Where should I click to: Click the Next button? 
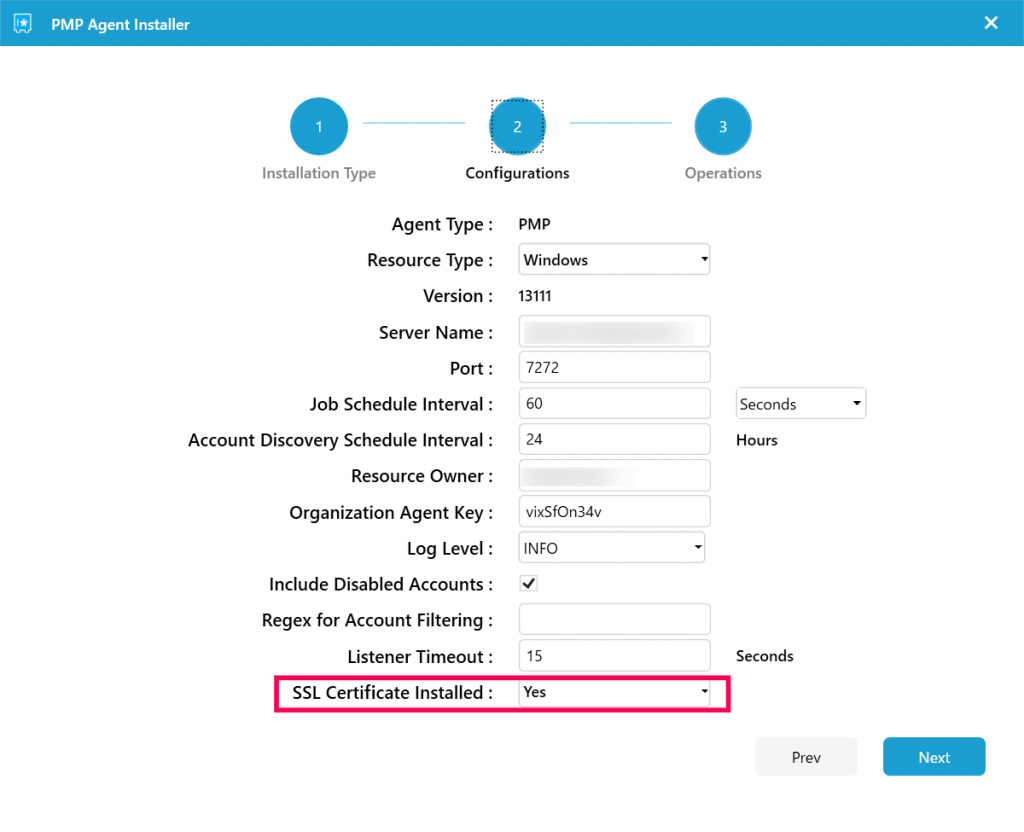tap(934, 757)
